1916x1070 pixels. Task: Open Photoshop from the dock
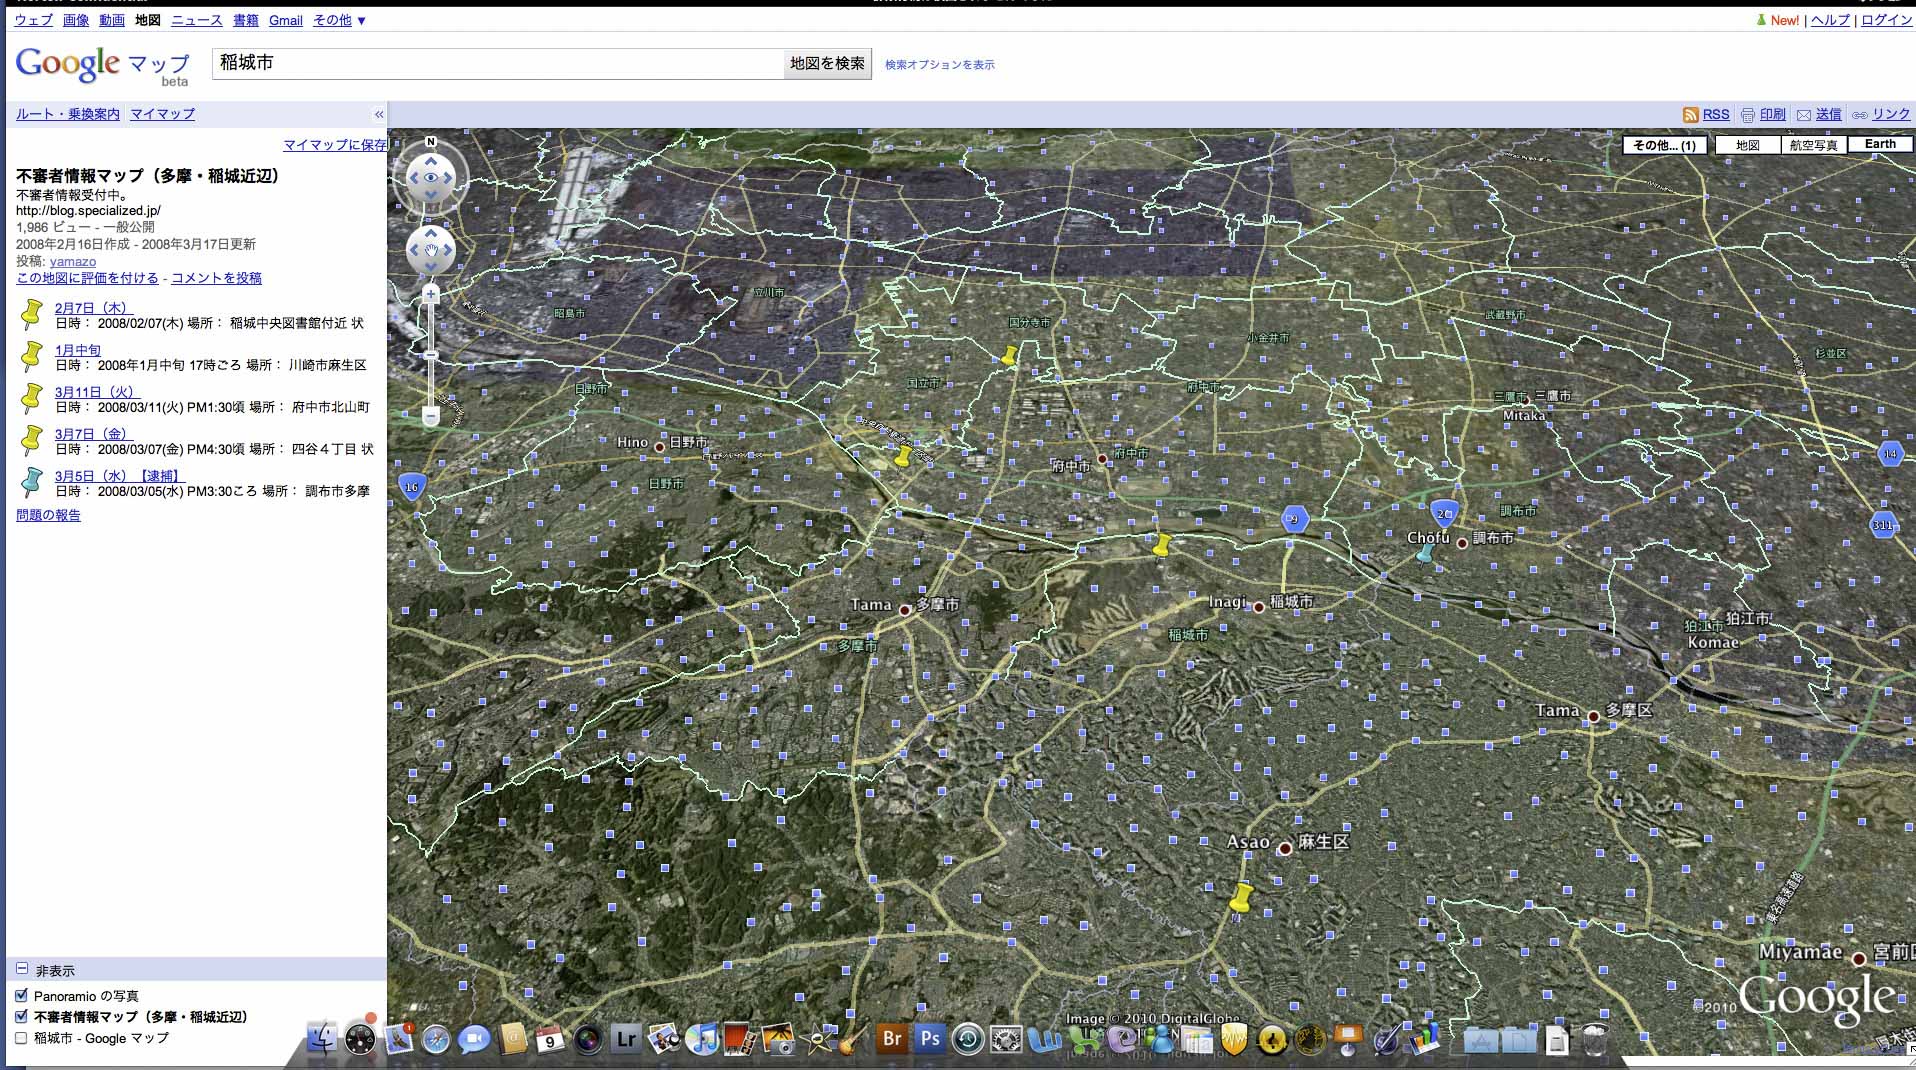930,1039
